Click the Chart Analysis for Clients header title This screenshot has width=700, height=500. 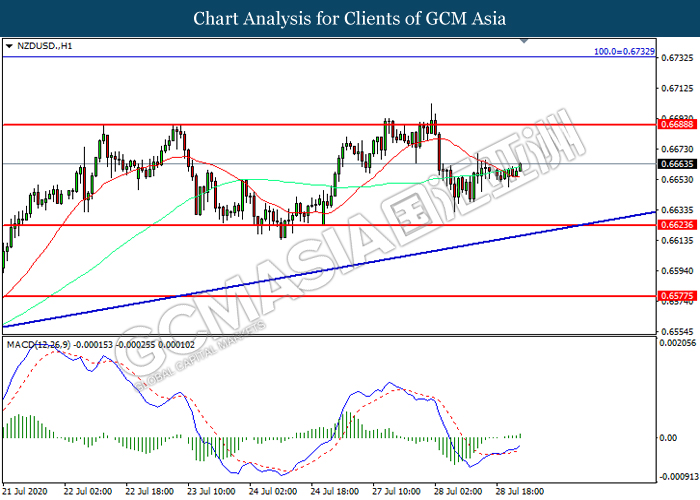point(350,19)
